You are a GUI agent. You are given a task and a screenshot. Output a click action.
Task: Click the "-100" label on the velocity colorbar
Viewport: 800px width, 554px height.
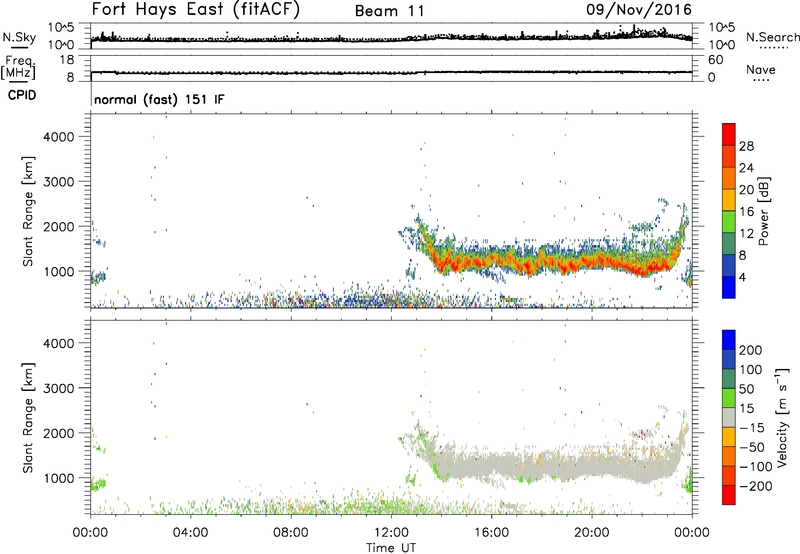(756, 467)
